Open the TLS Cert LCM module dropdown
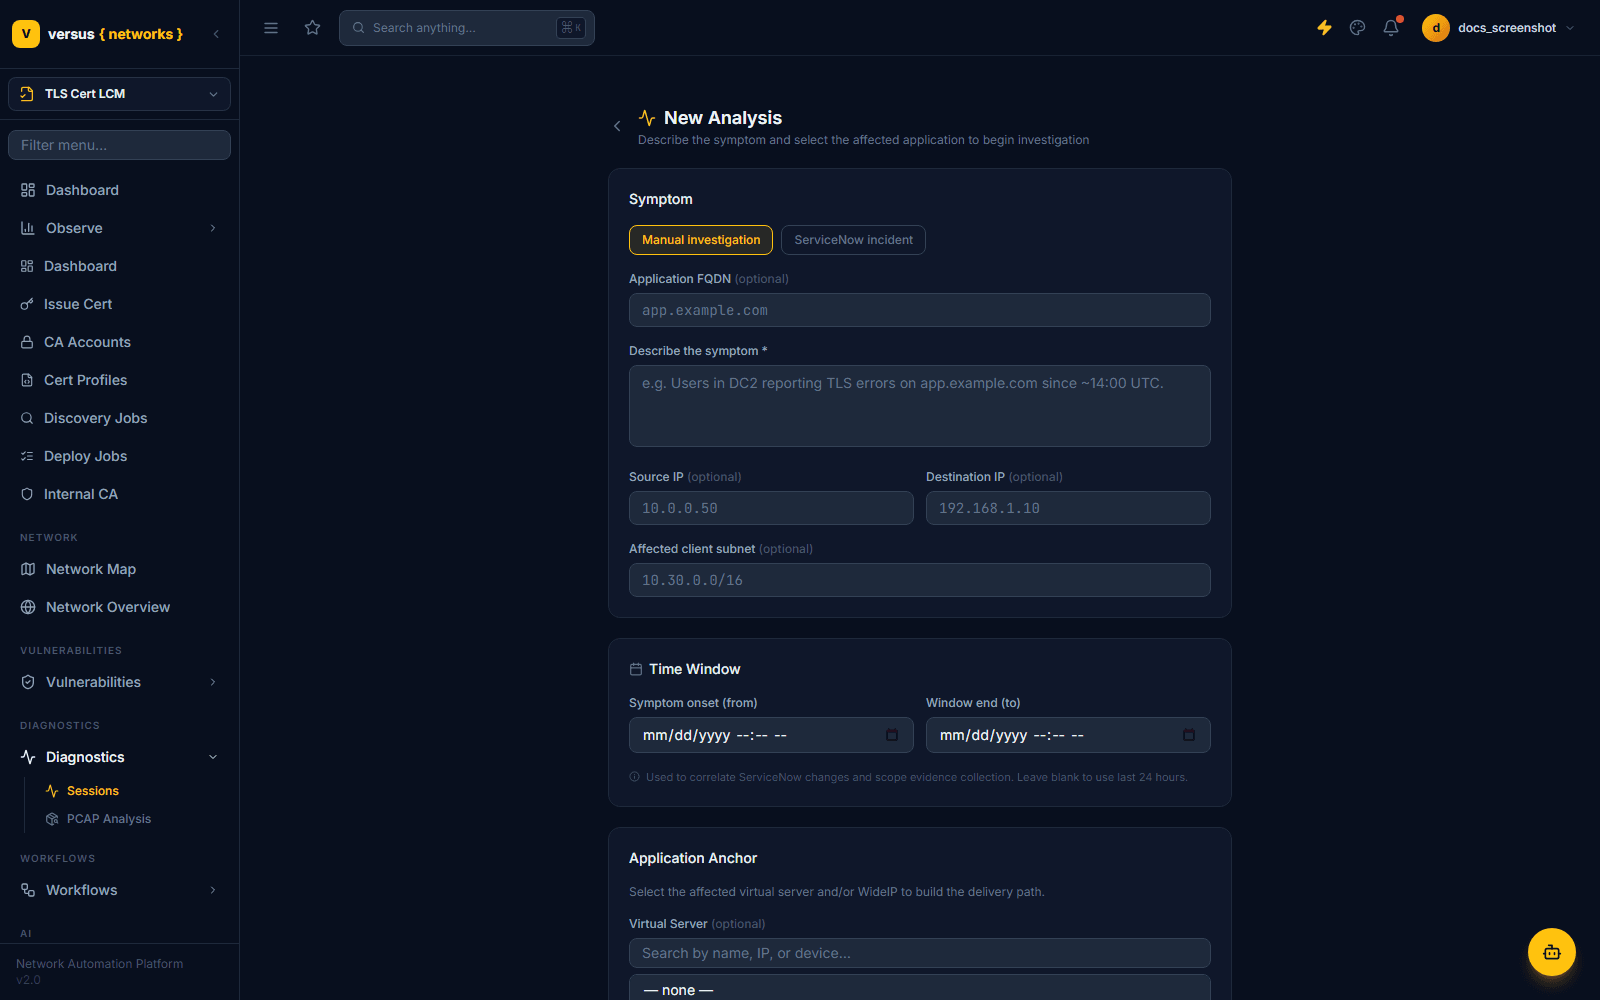Viewport: 1600px width, 1000px height. click(119, 94)
